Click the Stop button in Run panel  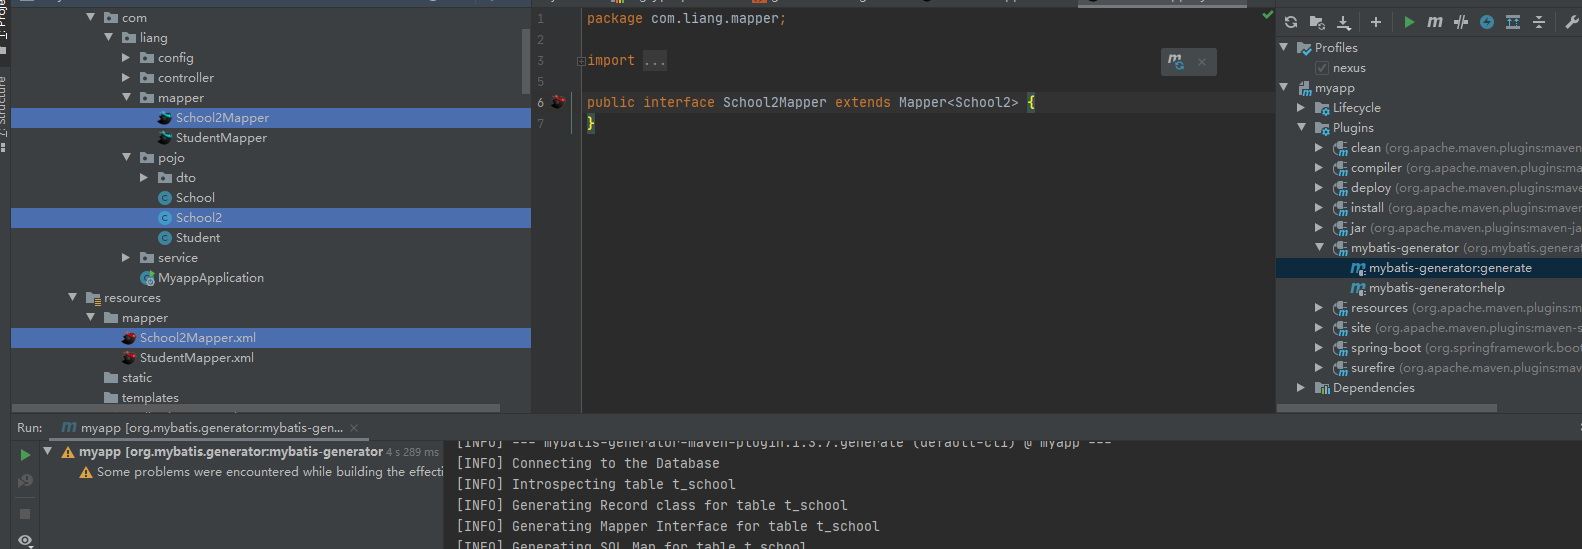click(25, 514)
